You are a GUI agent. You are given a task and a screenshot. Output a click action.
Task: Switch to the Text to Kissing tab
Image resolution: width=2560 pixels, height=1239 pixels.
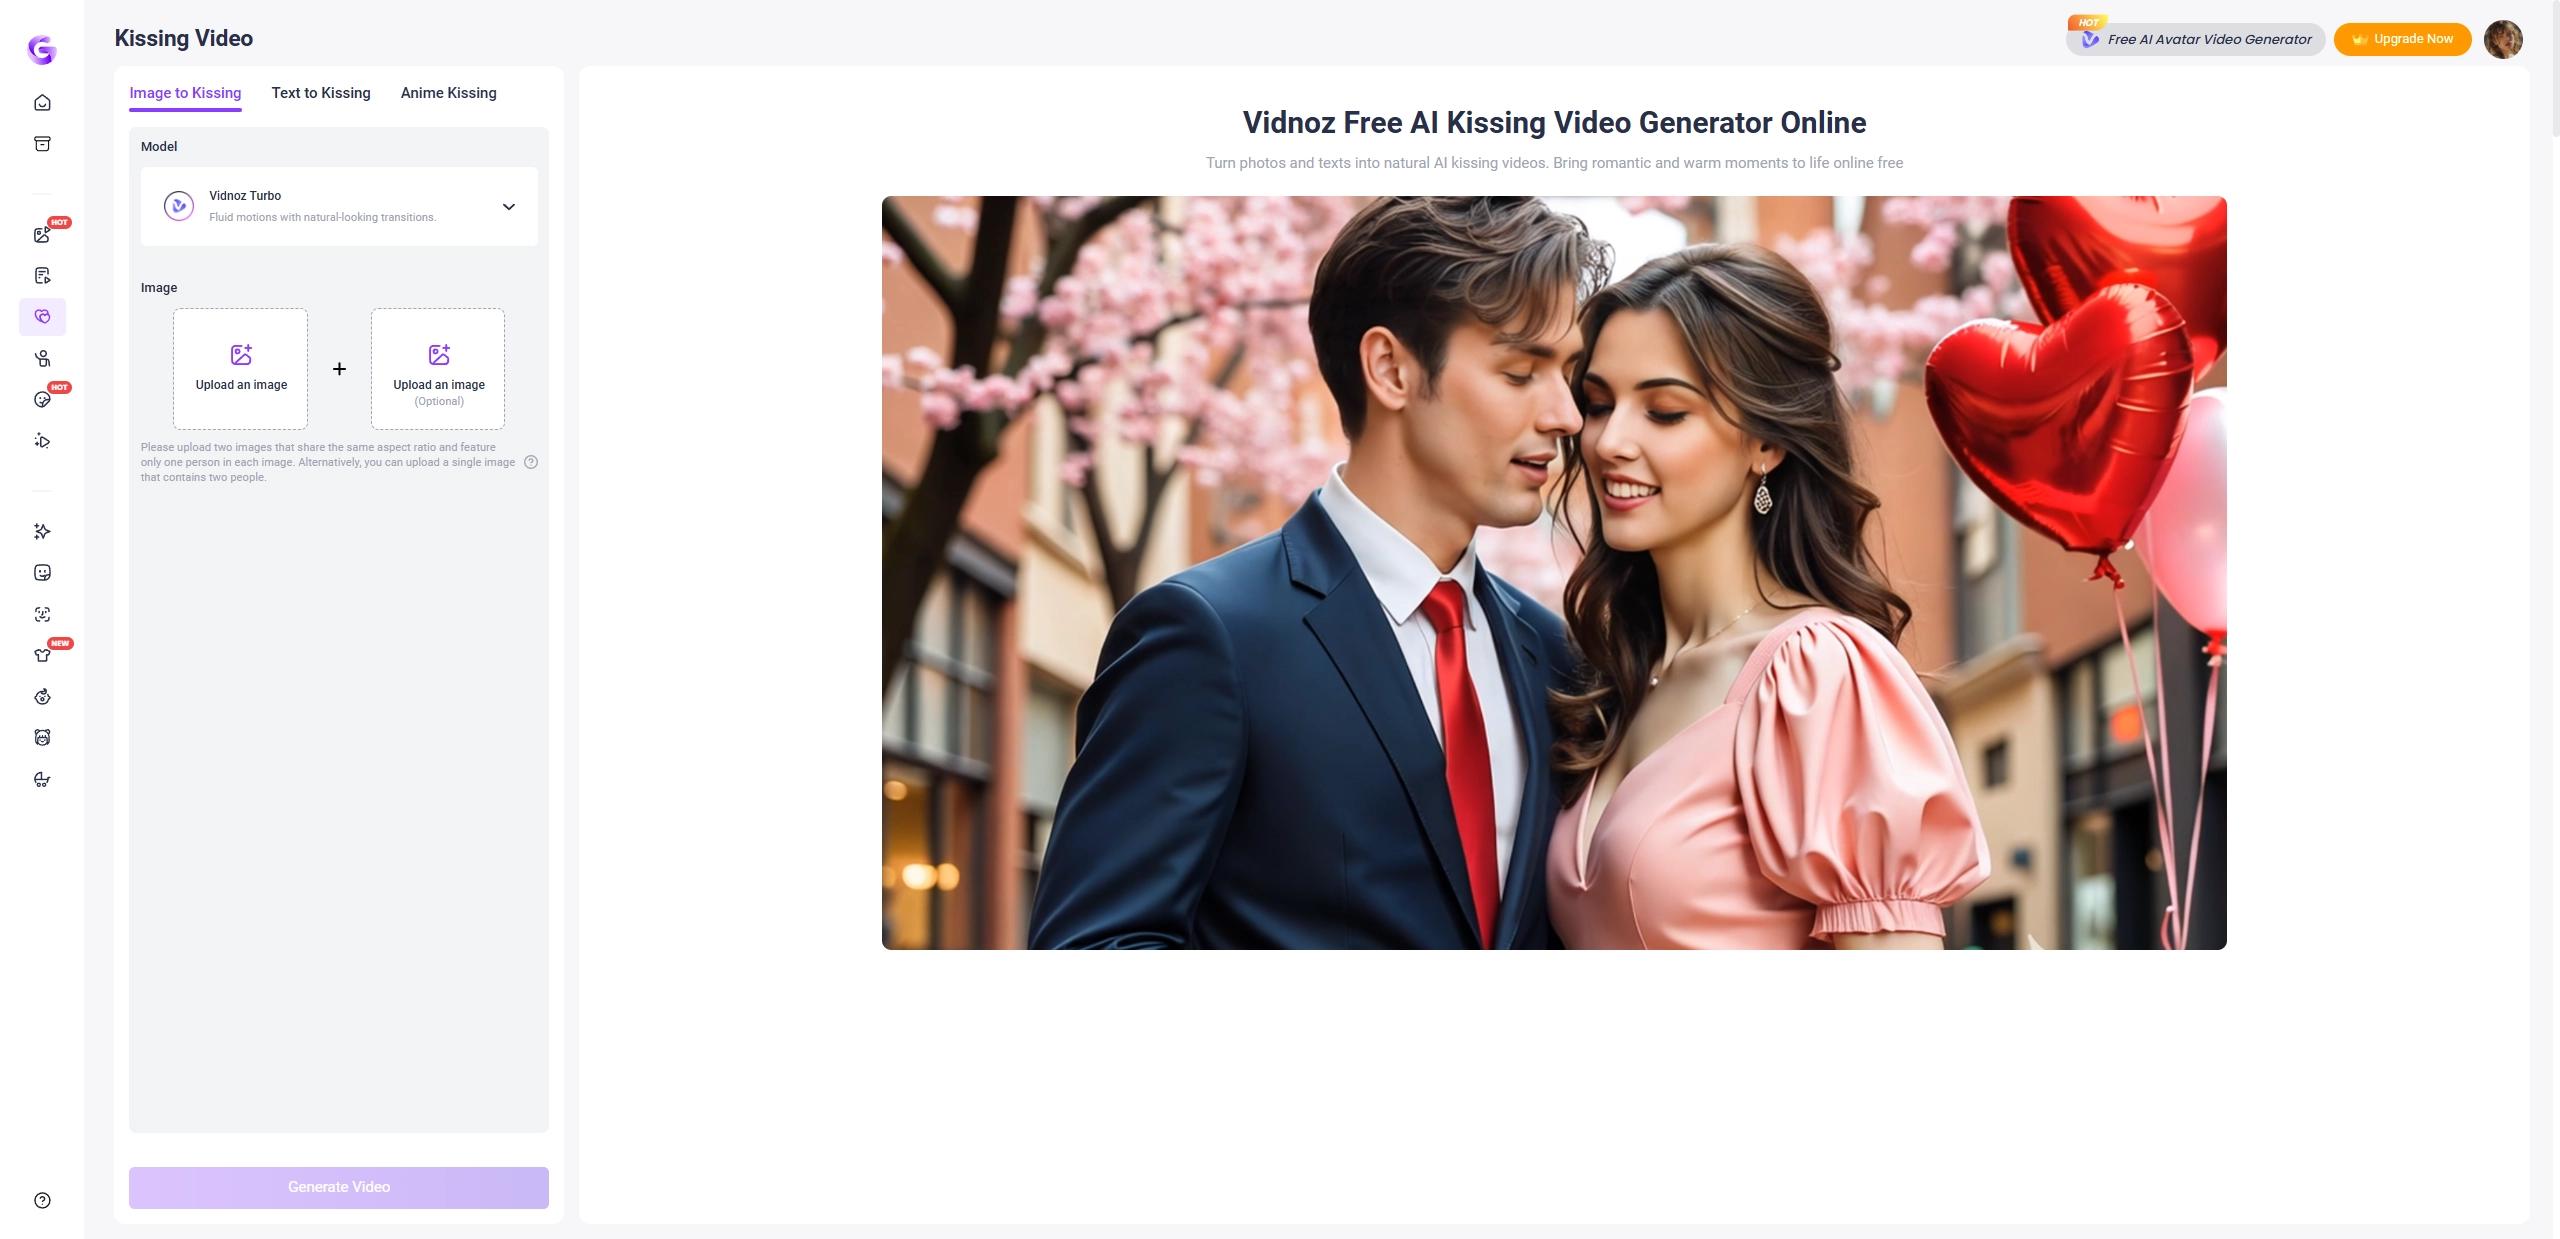[x=320, y=93]
